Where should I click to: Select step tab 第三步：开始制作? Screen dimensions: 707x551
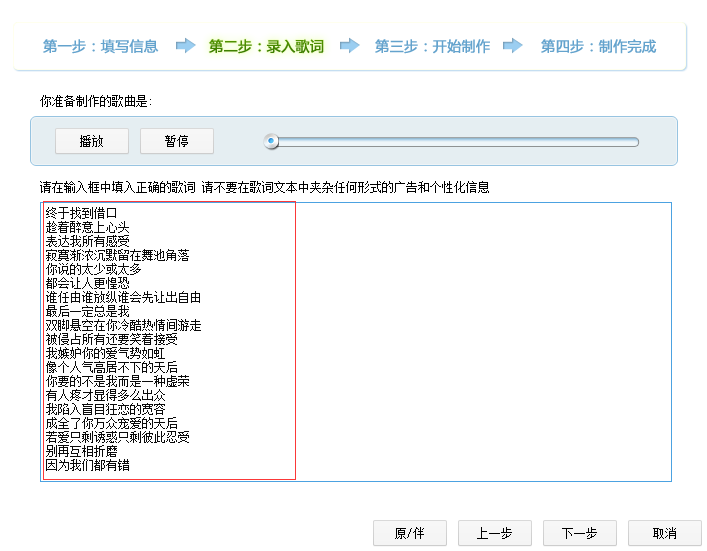(432, 46)
